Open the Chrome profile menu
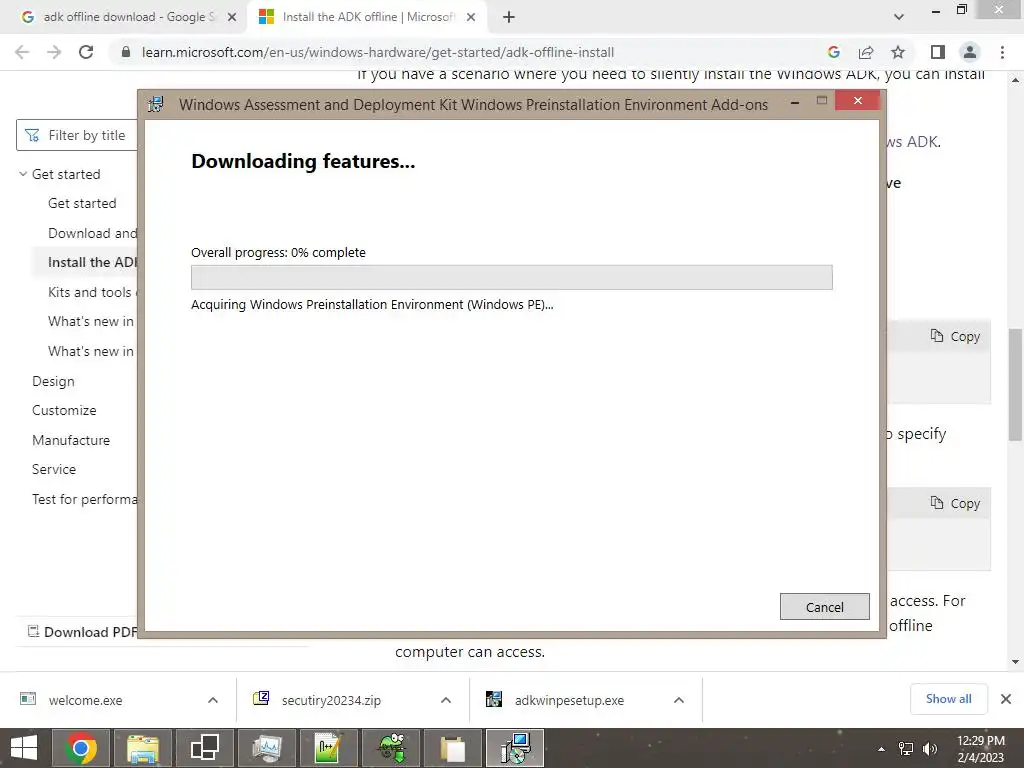 (970, 52)
